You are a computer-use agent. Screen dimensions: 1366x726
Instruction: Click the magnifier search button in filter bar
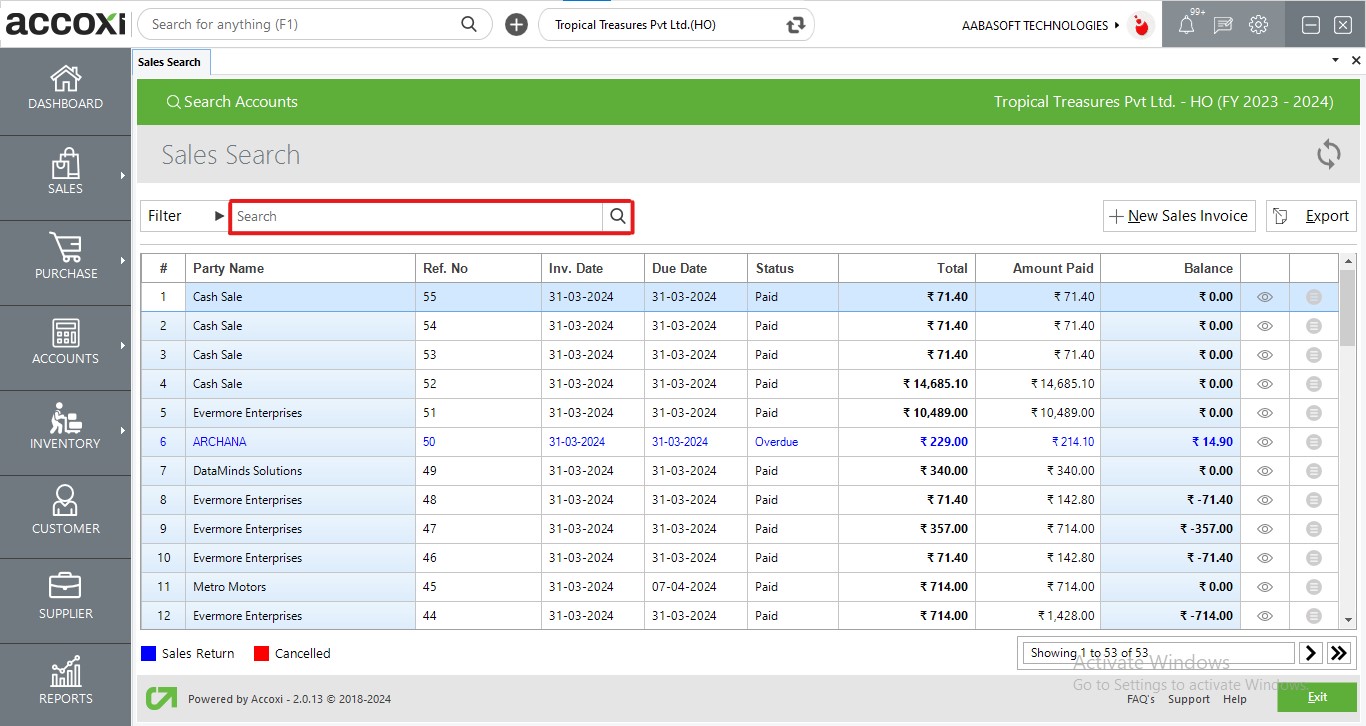coord(618,216)
